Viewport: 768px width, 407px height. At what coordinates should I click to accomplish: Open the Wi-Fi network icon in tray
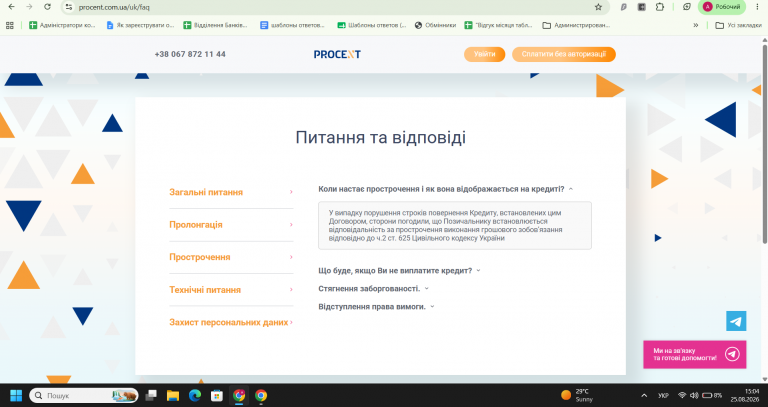coord(682,395)
